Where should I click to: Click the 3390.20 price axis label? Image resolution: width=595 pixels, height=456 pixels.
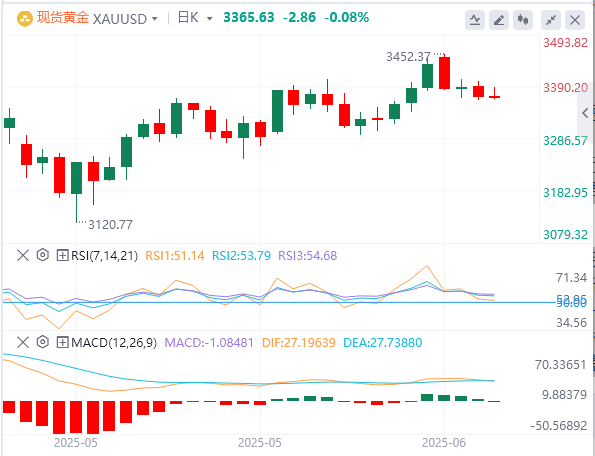(565, 88)
